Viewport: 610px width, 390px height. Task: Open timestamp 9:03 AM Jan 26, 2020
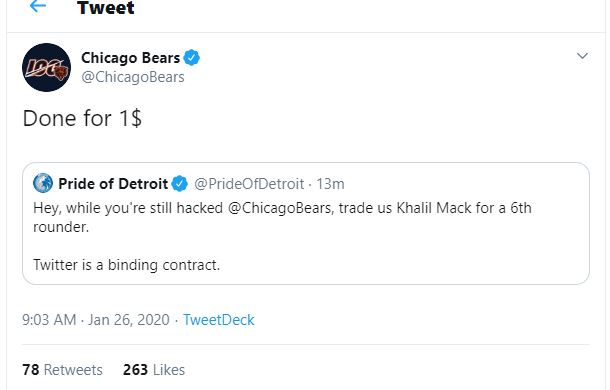click(96, 320)
